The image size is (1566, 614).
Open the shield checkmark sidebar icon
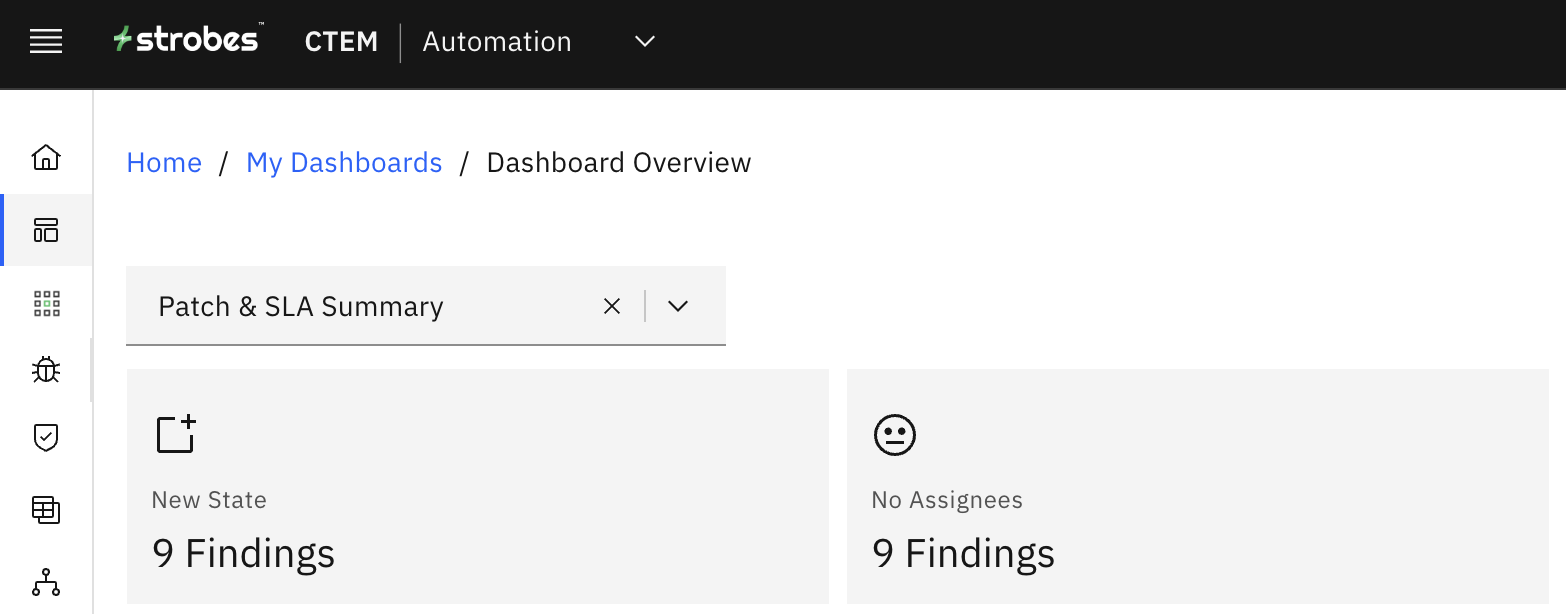coord(46,437)
